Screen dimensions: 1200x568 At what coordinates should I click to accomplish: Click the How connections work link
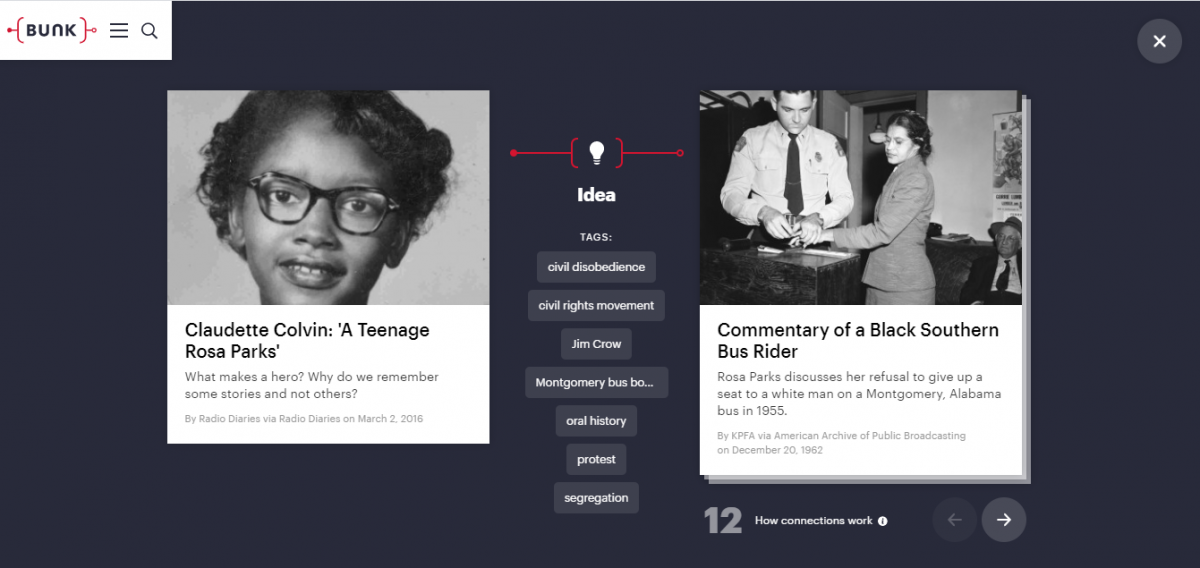[813, 521]
